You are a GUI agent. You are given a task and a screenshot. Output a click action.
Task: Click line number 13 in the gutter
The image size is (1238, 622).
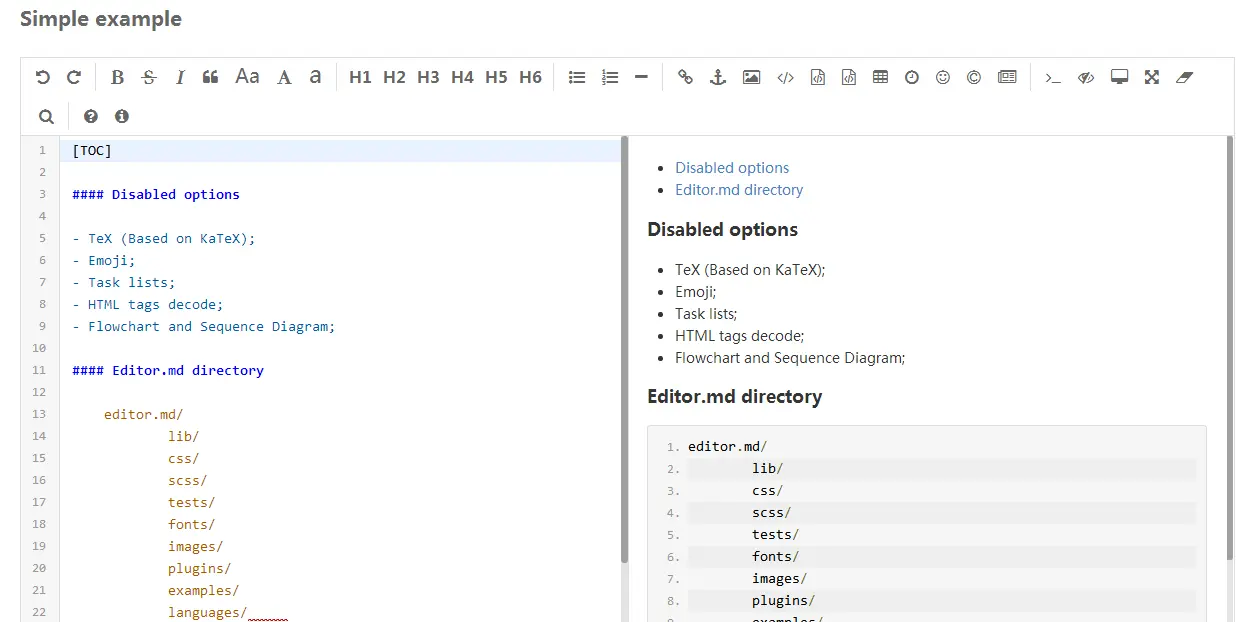click(x=39, y=414)
